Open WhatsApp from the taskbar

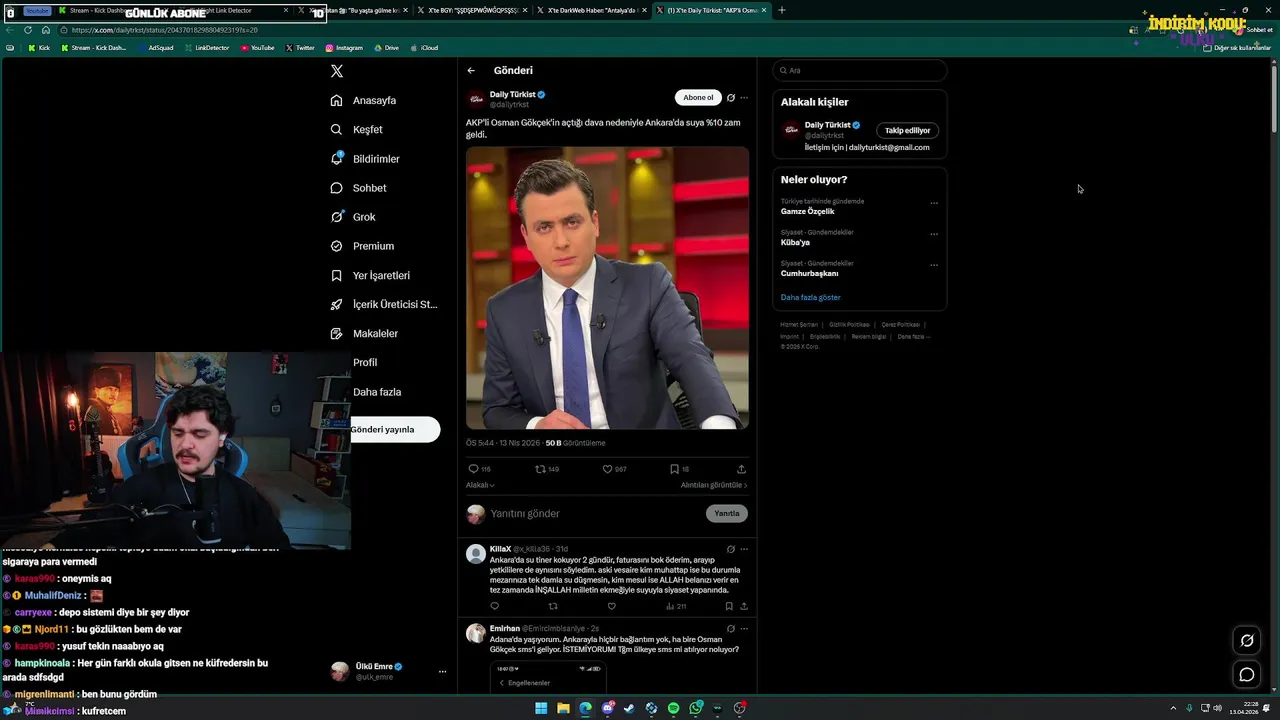click(696, 708)
